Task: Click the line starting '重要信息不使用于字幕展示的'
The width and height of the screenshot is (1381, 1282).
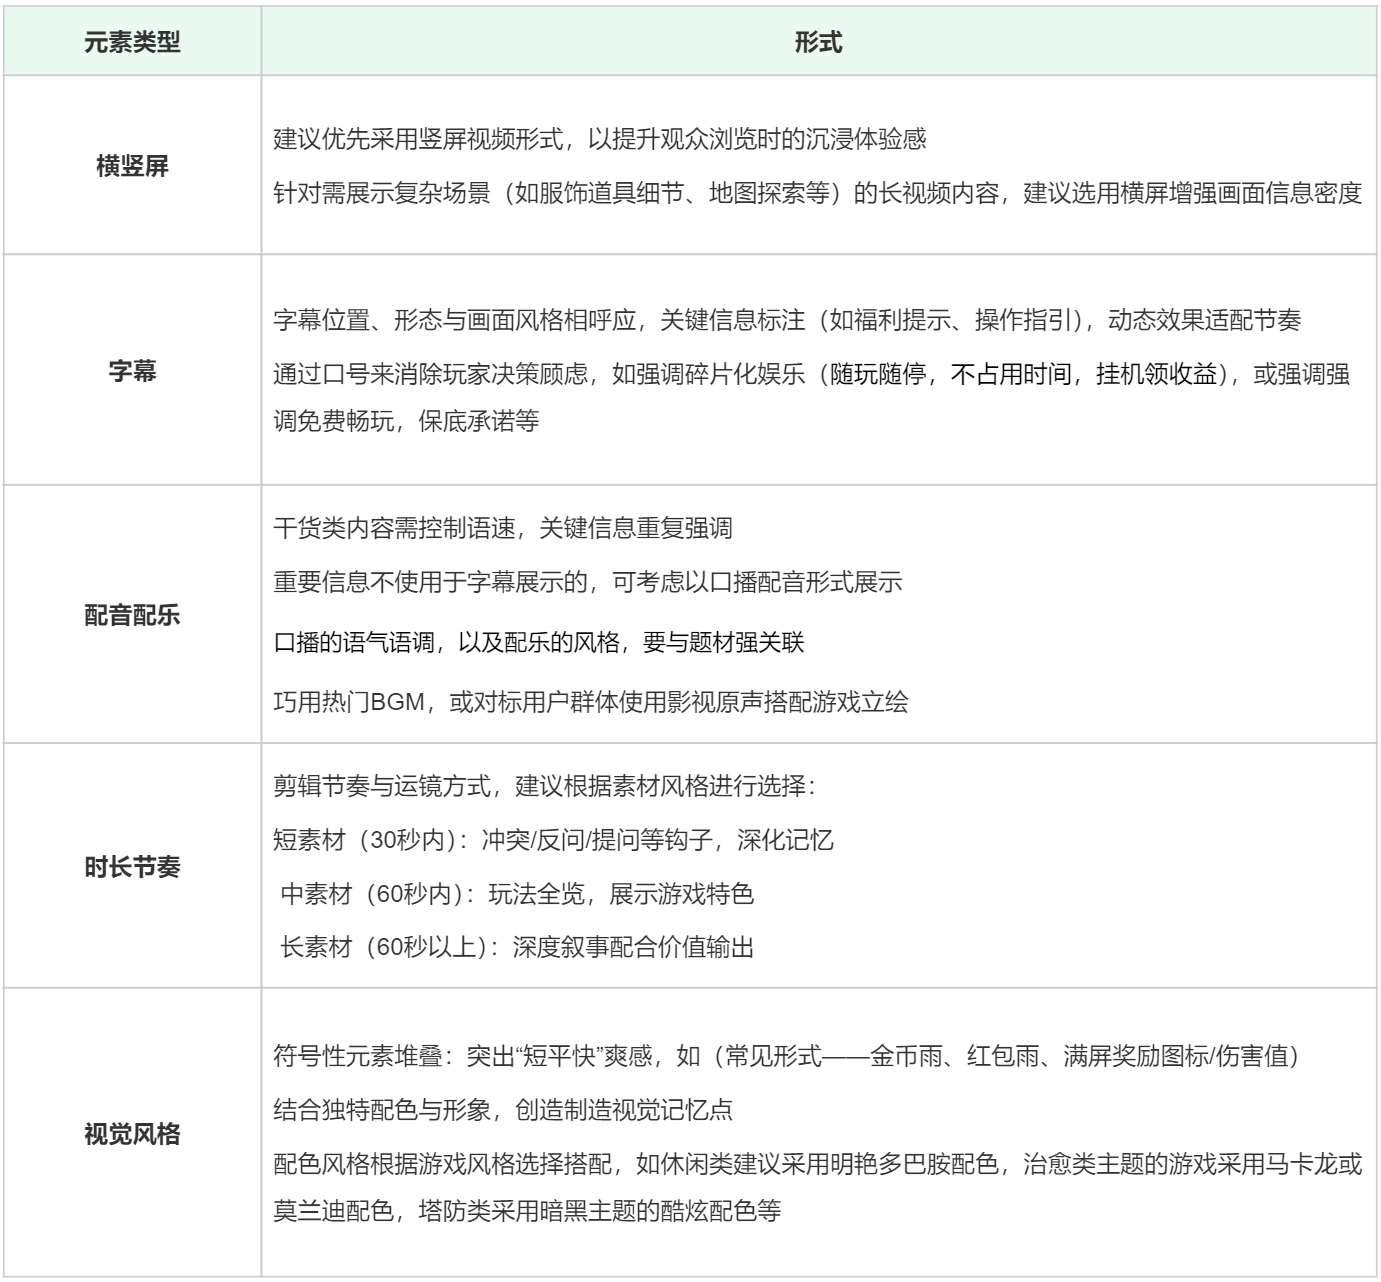Action: coord(588,582)
